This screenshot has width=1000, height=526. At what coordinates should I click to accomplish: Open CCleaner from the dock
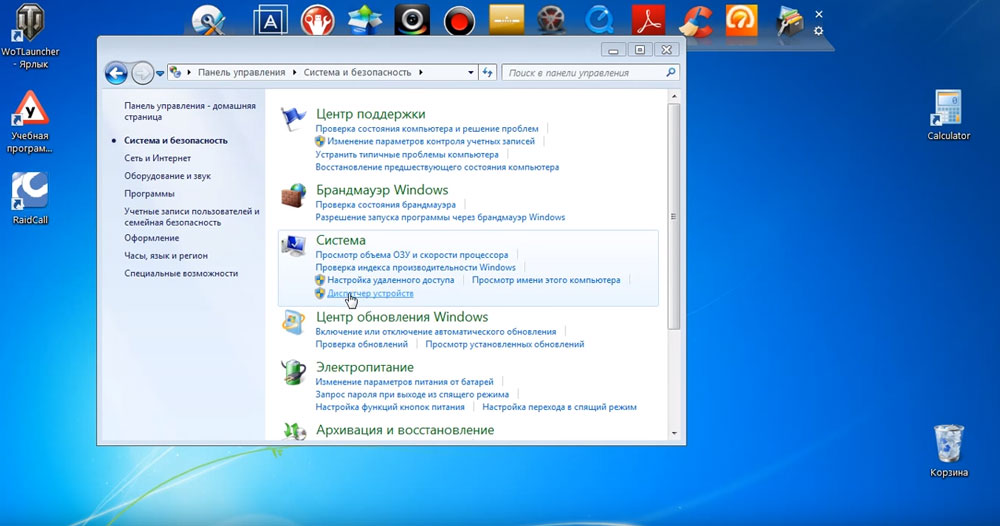pos(695,20)
